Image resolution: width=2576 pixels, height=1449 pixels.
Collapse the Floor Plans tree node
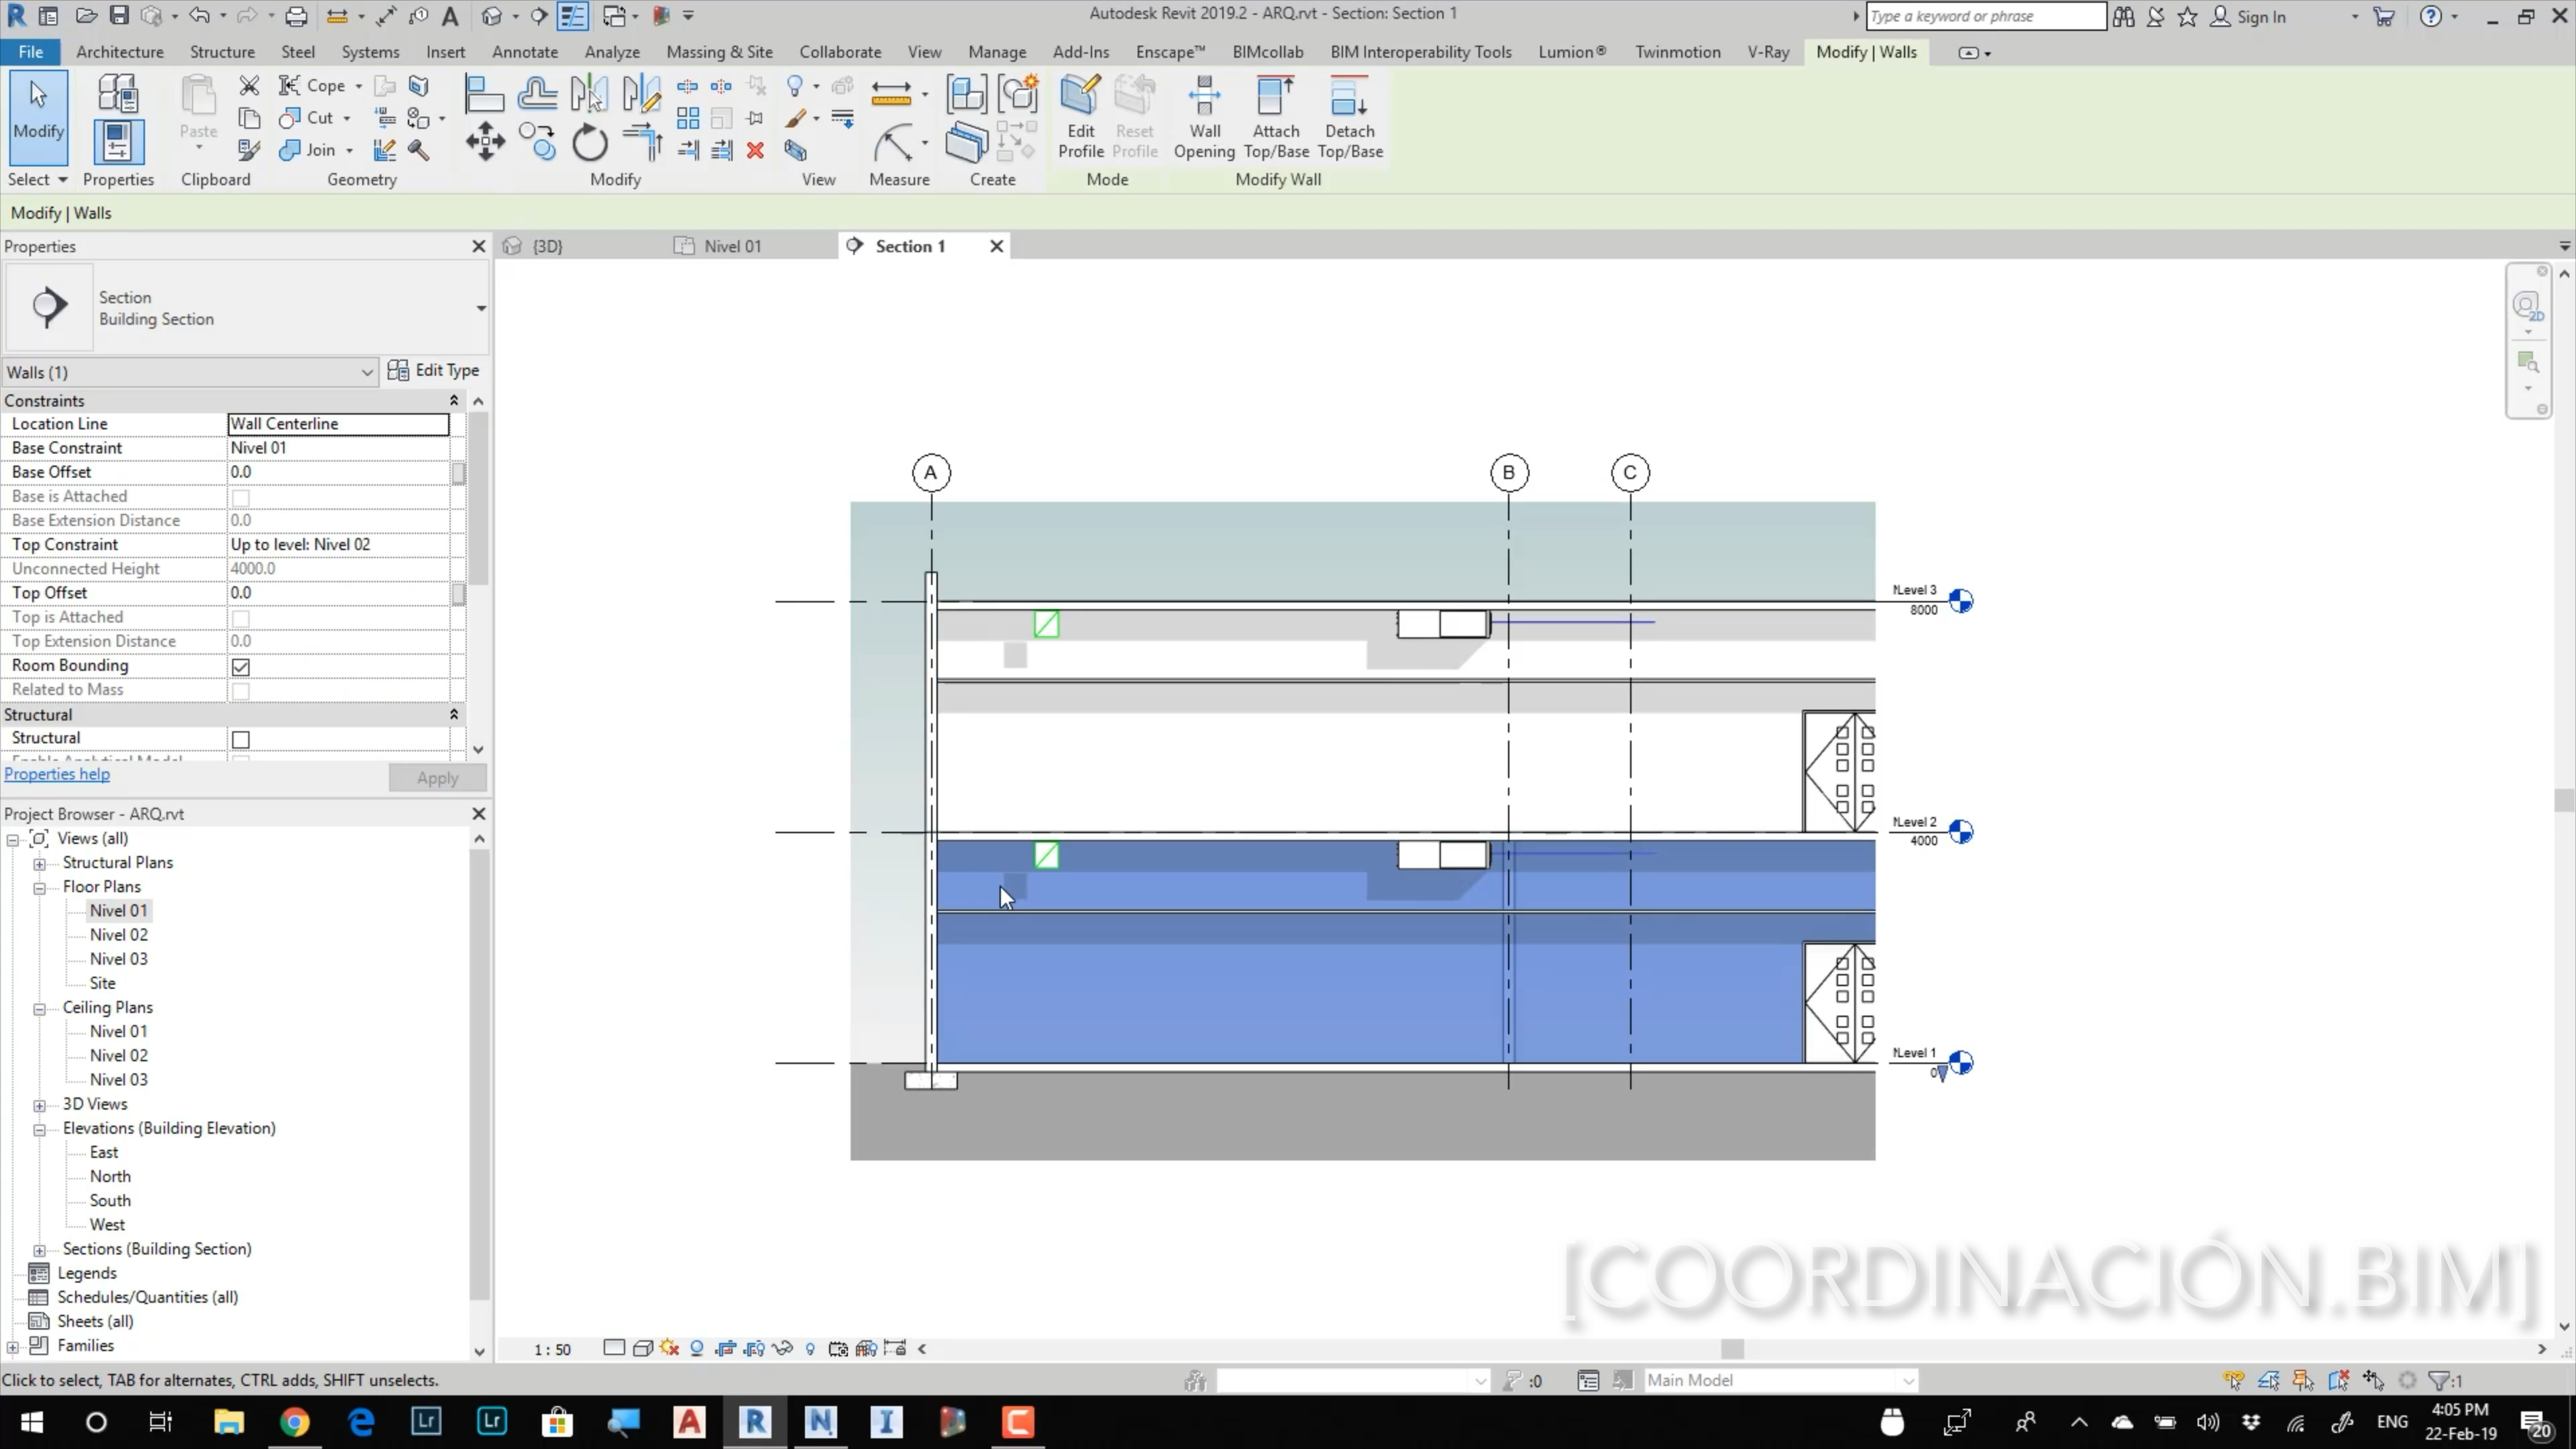39,887
